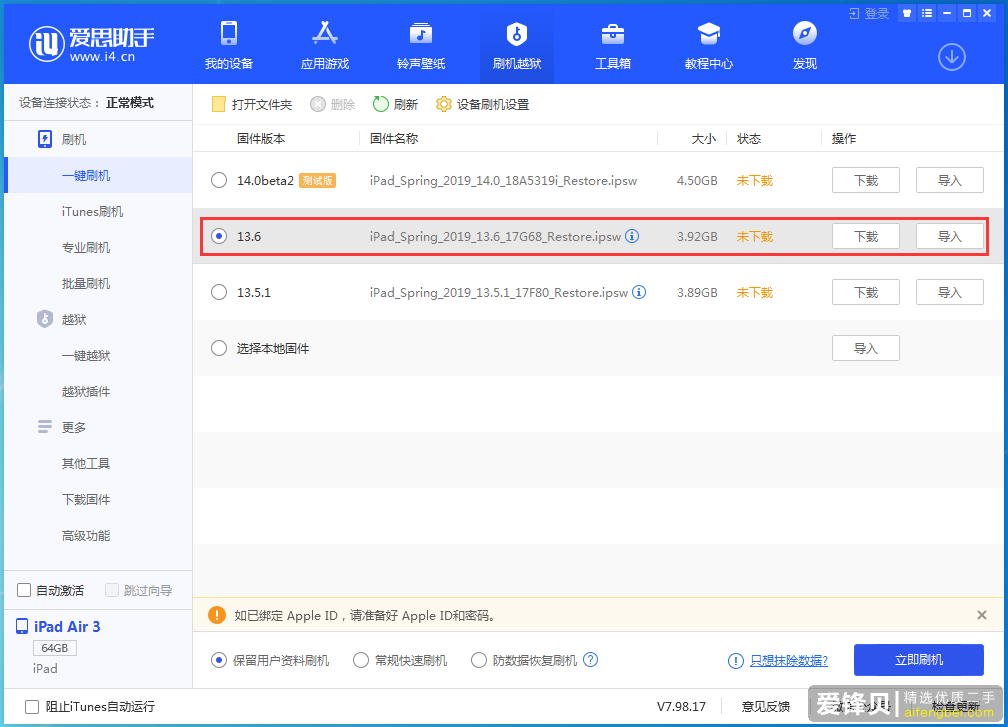Open help icon beside 防数据恢复刷机
Image resolution: width=1008 pixels, height=727 pixels.
pyautogui.click(x=590, y=660)
